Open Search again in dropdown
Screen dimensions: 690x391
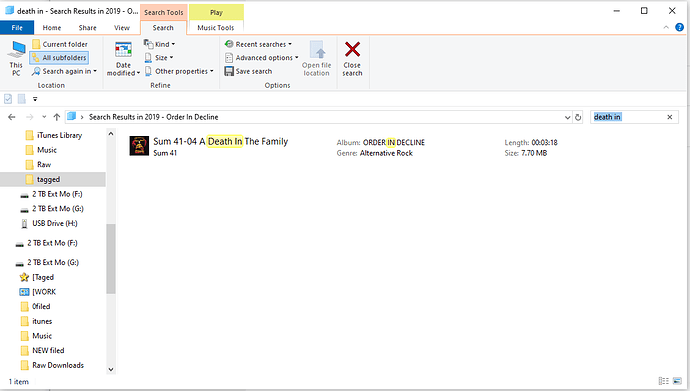pyautogui.click(x=64, y=71)
